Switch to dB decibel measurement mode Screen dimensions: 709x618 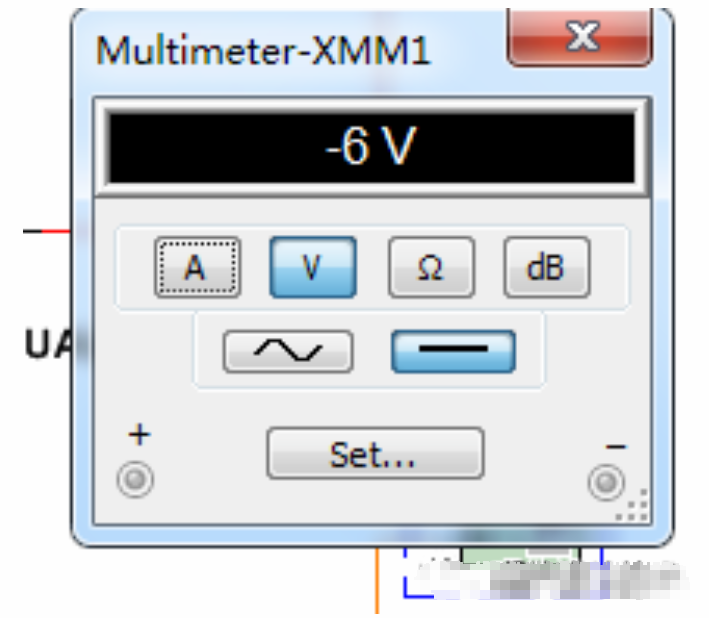[x=546, y=267]
